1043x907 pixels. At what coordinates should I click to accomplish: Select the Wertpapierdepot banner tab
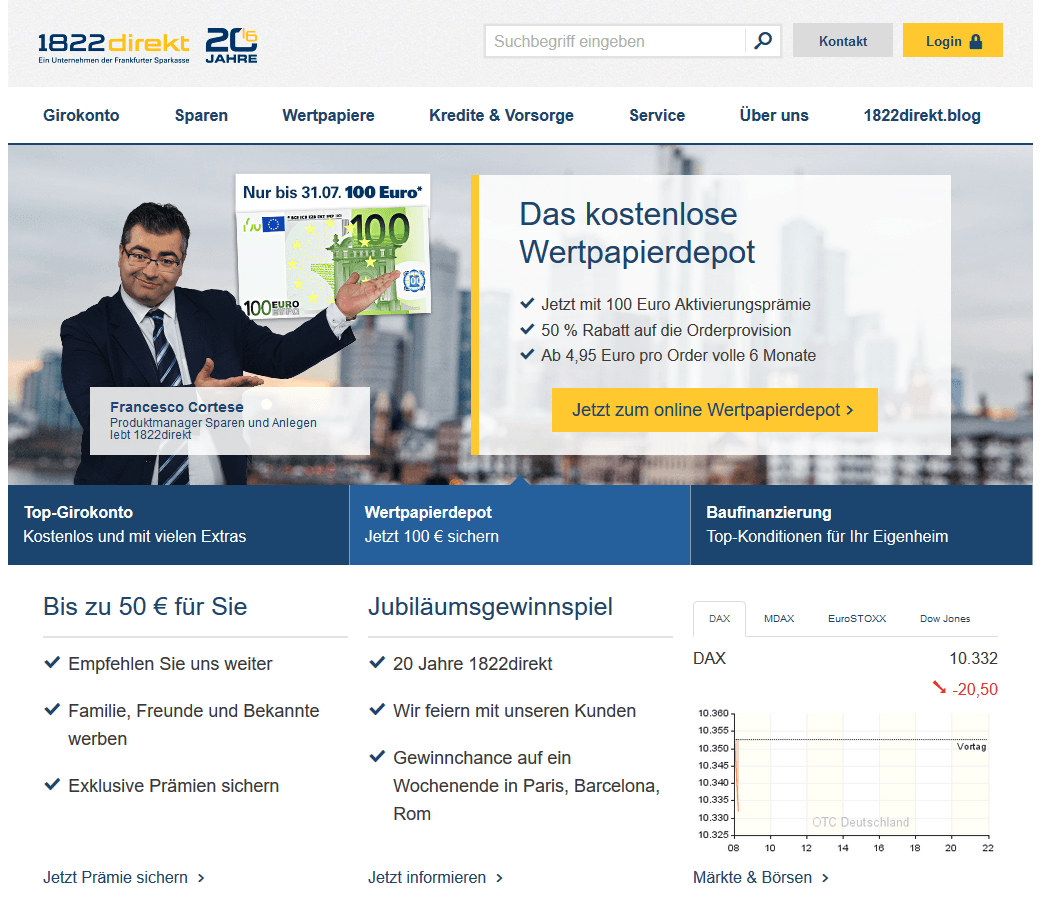520,525
